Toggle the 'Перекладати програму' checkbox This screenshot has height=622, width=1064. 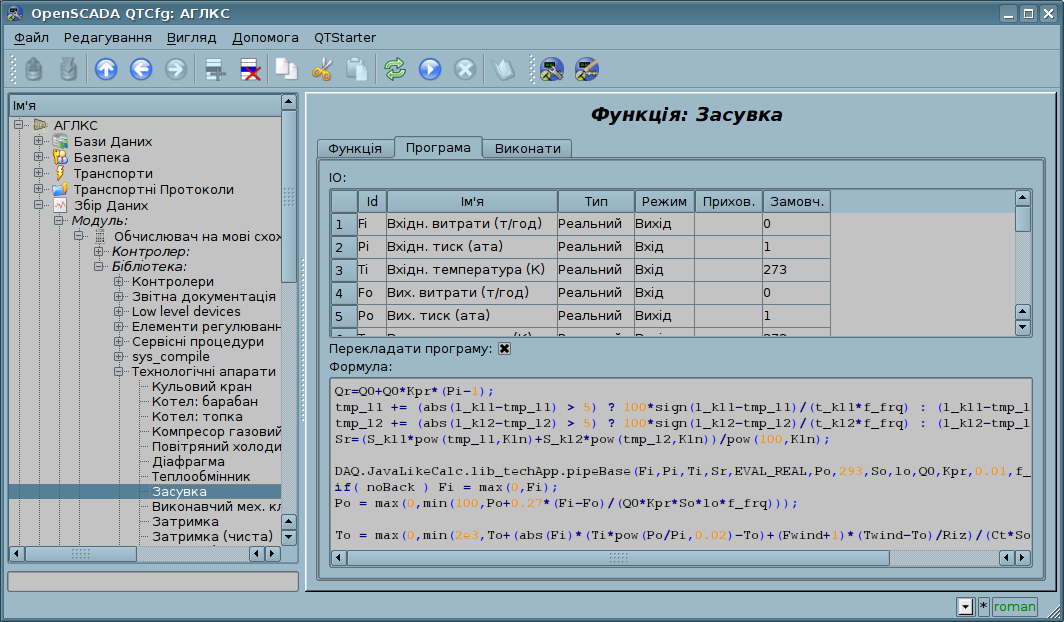pos(505,349)
